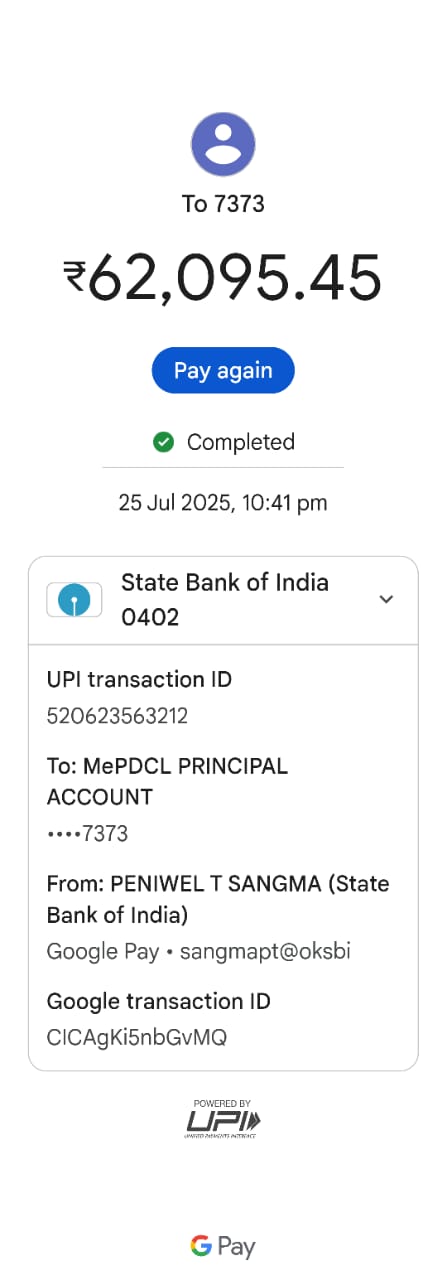This screenshot has height=1280, width=447.
Task: Select the 25 Jul 2025 timestamp
Action: click(x=223, y=503)
